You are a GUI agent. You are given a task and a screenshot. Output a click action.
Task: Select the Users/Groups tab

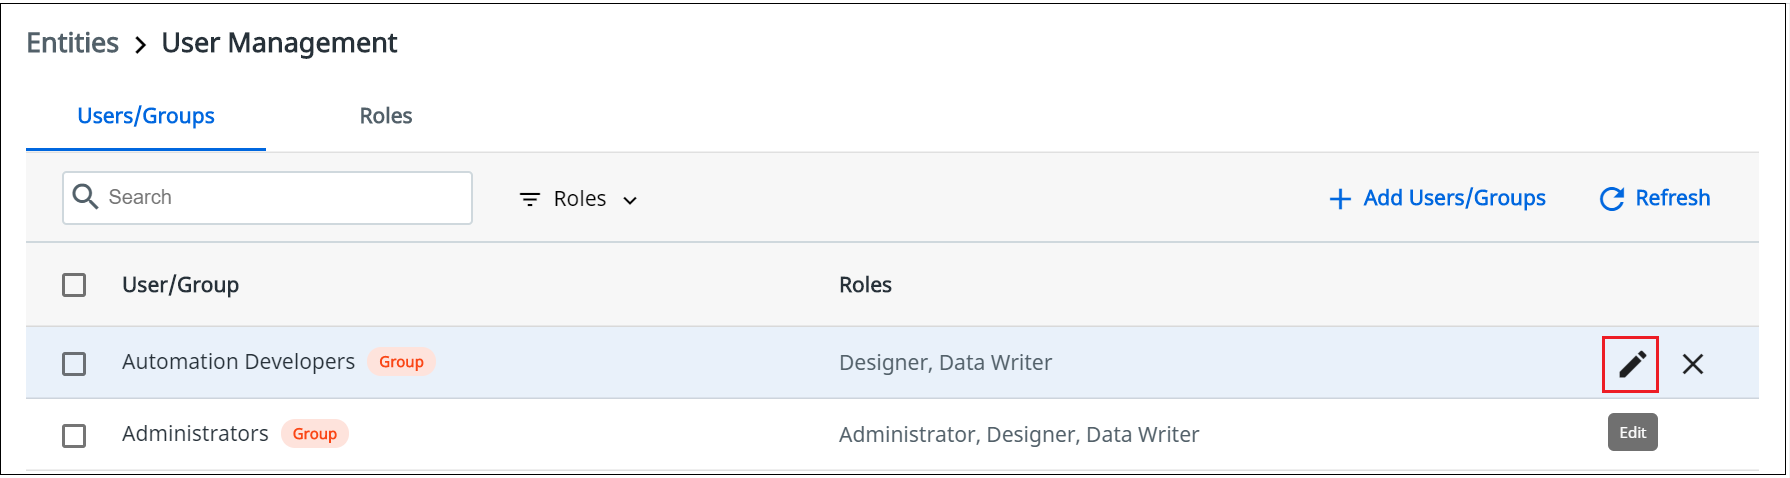coord(146,116)
